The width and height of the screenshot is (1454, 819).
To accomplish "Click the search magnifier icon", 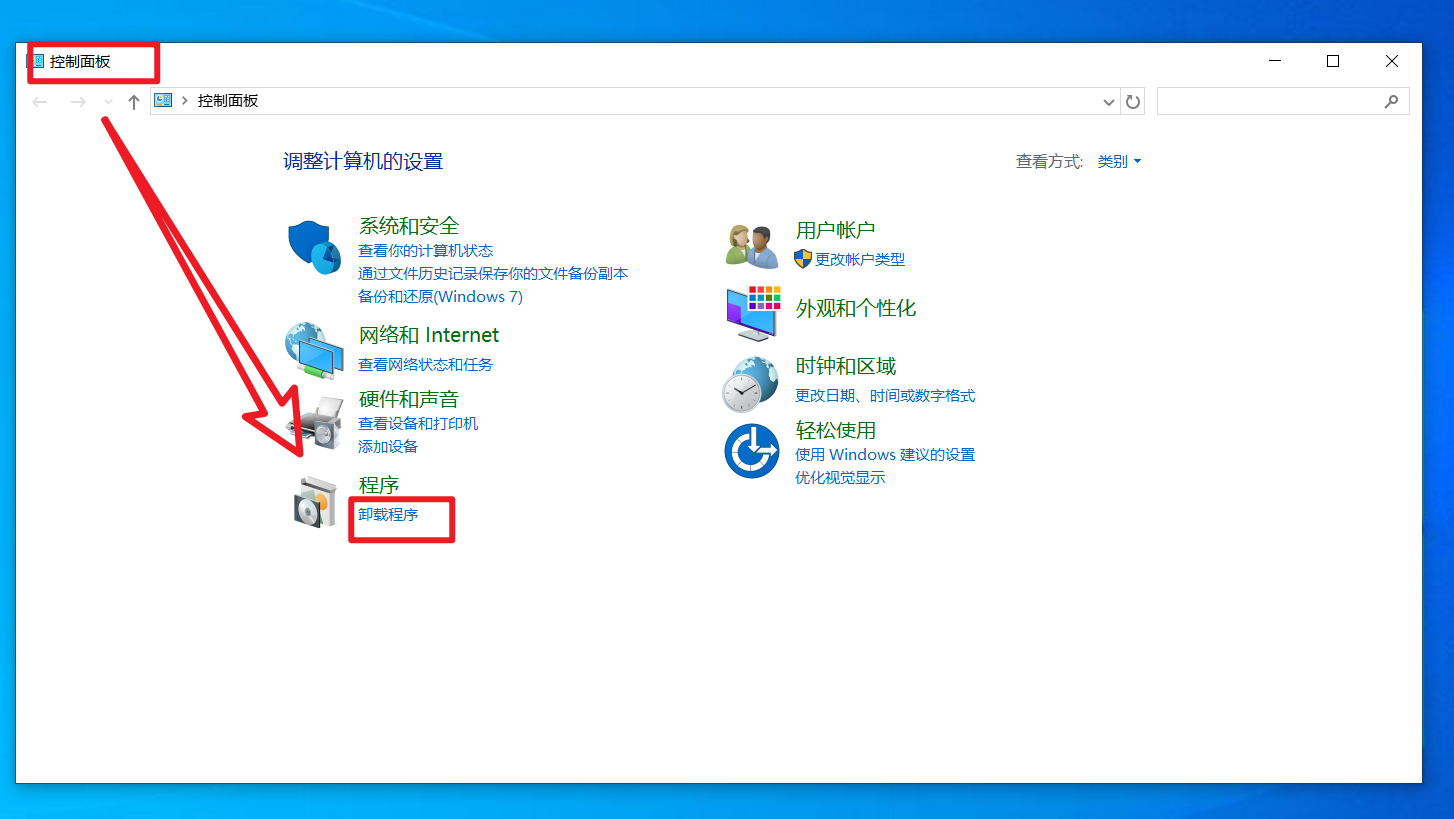I will pyautogui.click(x=1391, y=101).
